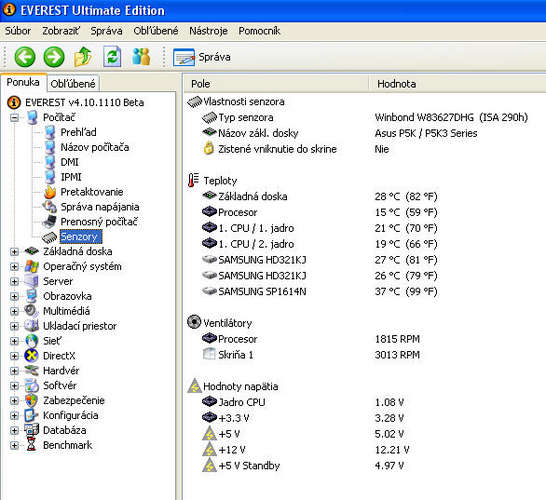Click the Hodnota column header
The height and width of the screenshot is (500, 546).
[458, 84]
